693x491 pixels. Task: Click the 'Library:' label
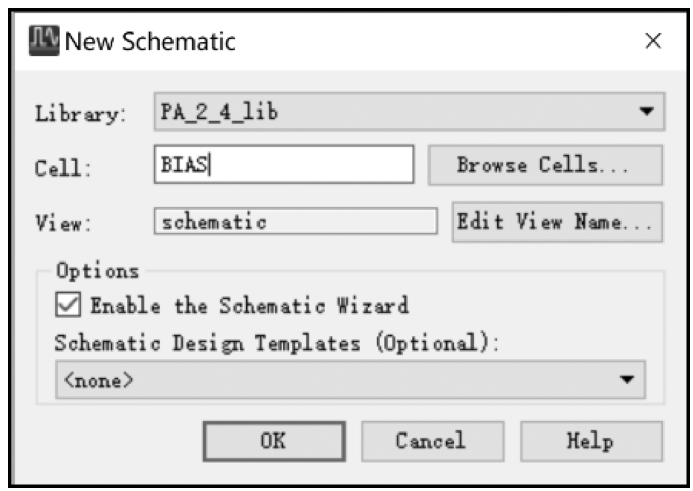click(80, 114)
